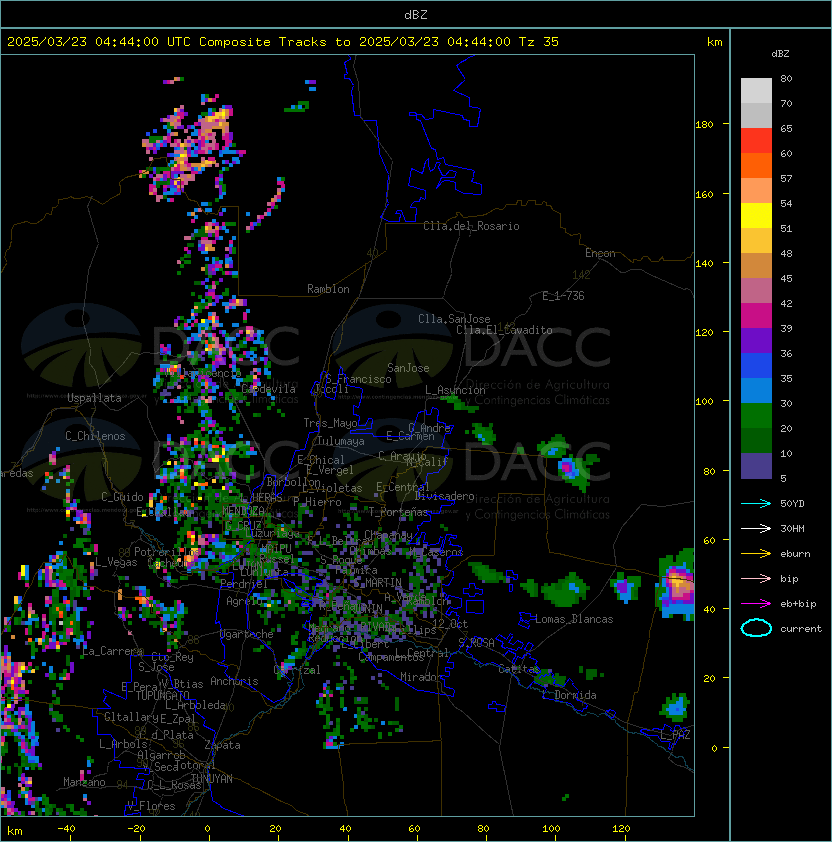Click the Zapata place label
The width and height of the screenshot is (832, 842).
222,745
